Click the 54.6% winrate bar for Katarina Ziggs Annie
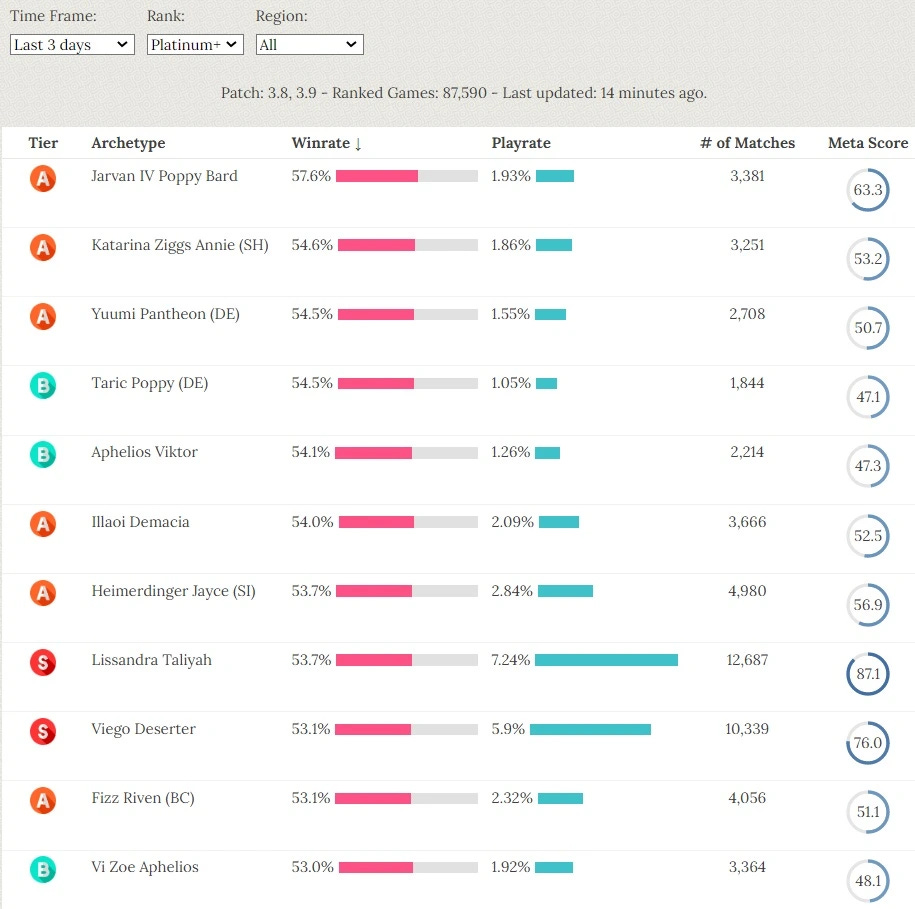The width and height of the screenshot is (915, 909). point(408,245)
